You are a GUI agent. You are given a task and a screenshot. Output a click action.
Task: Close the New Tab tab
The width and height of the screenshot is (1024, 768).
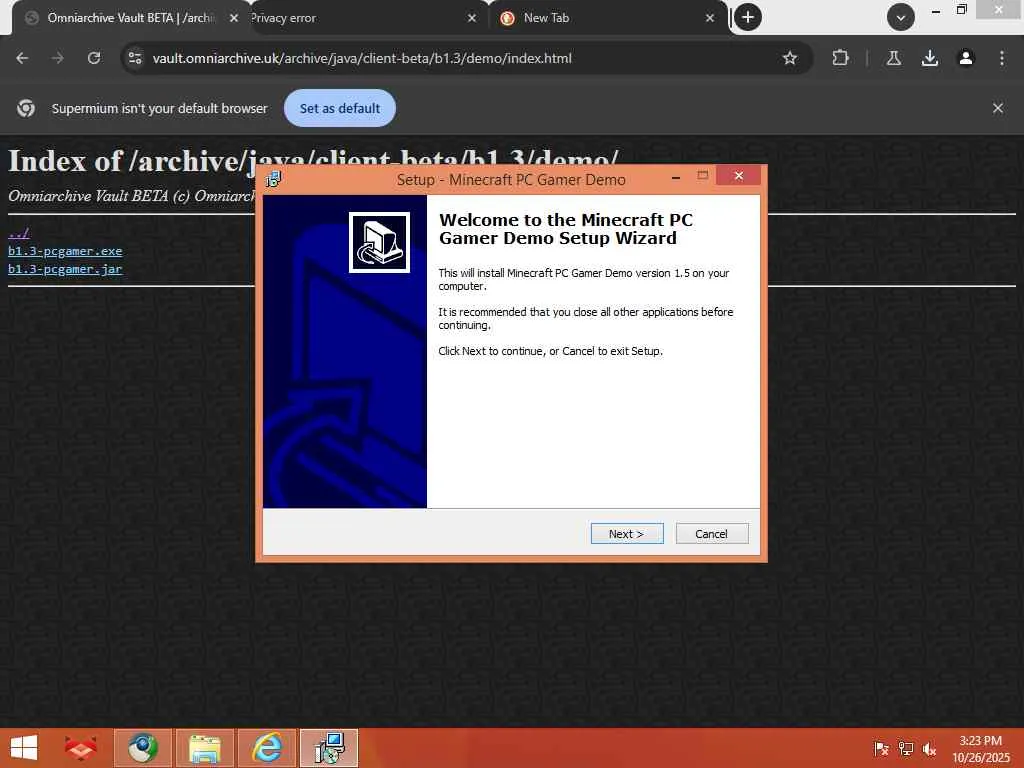point(710,18)
